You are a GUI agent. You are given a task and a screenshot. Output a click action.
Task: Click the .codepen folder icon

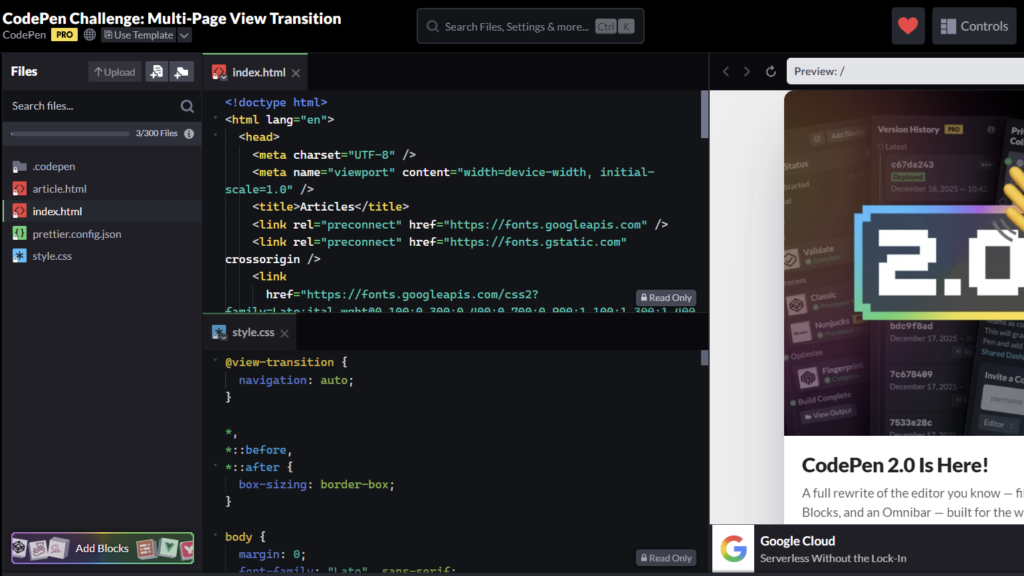click(x=20, y=167)
